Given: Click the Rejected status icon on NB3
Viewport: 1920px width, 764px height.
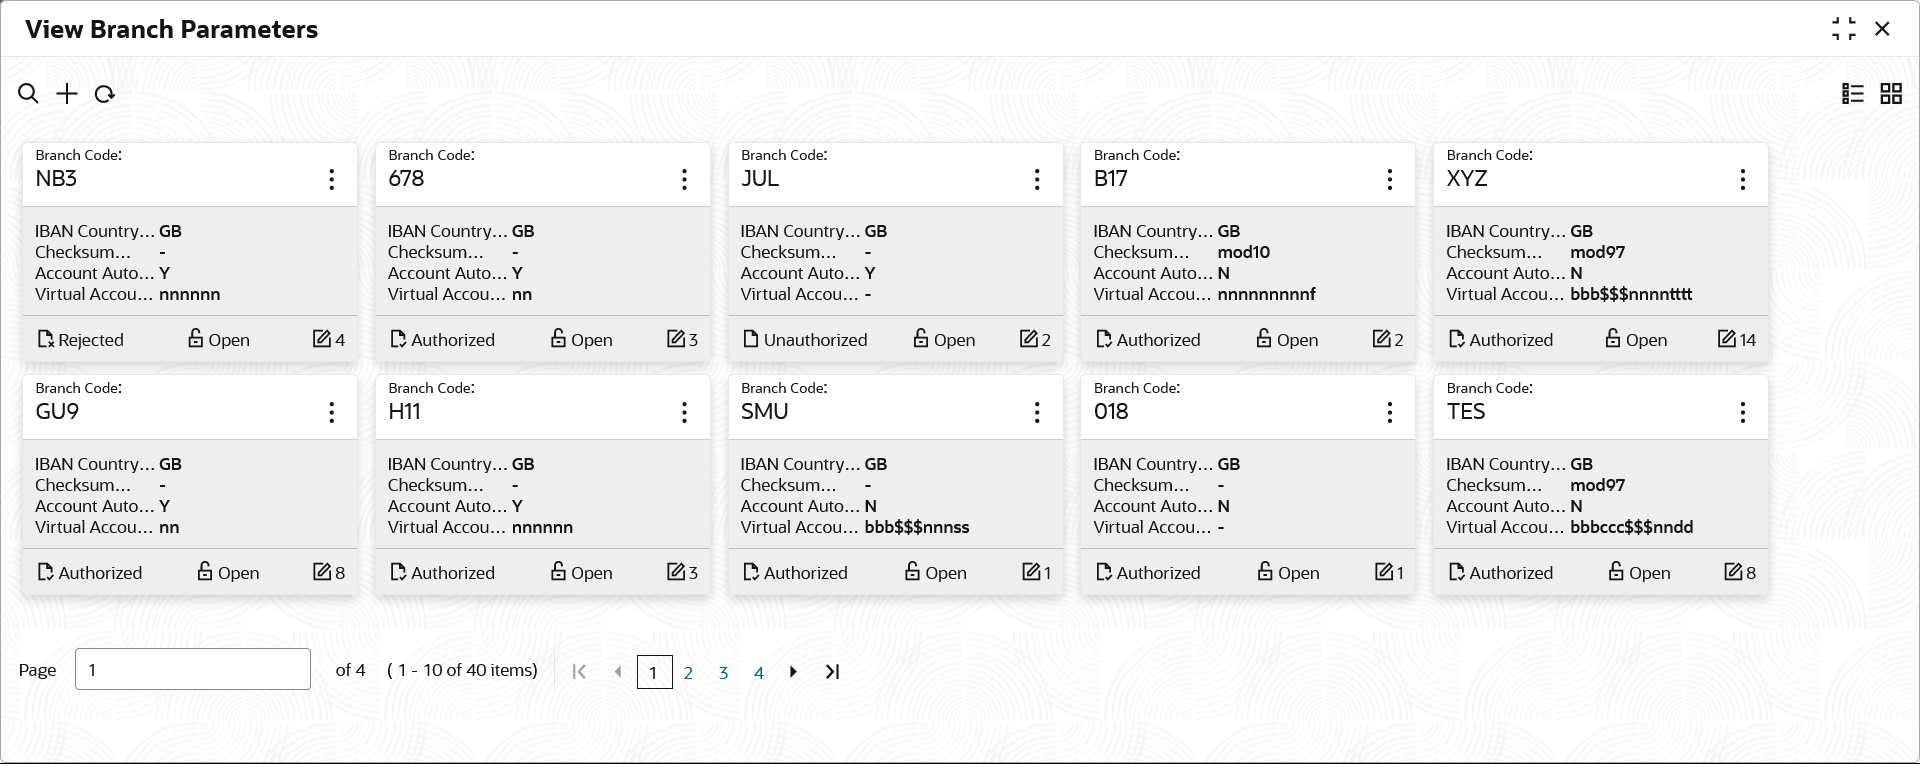Looking at the screenshot, I should [45, 340].
